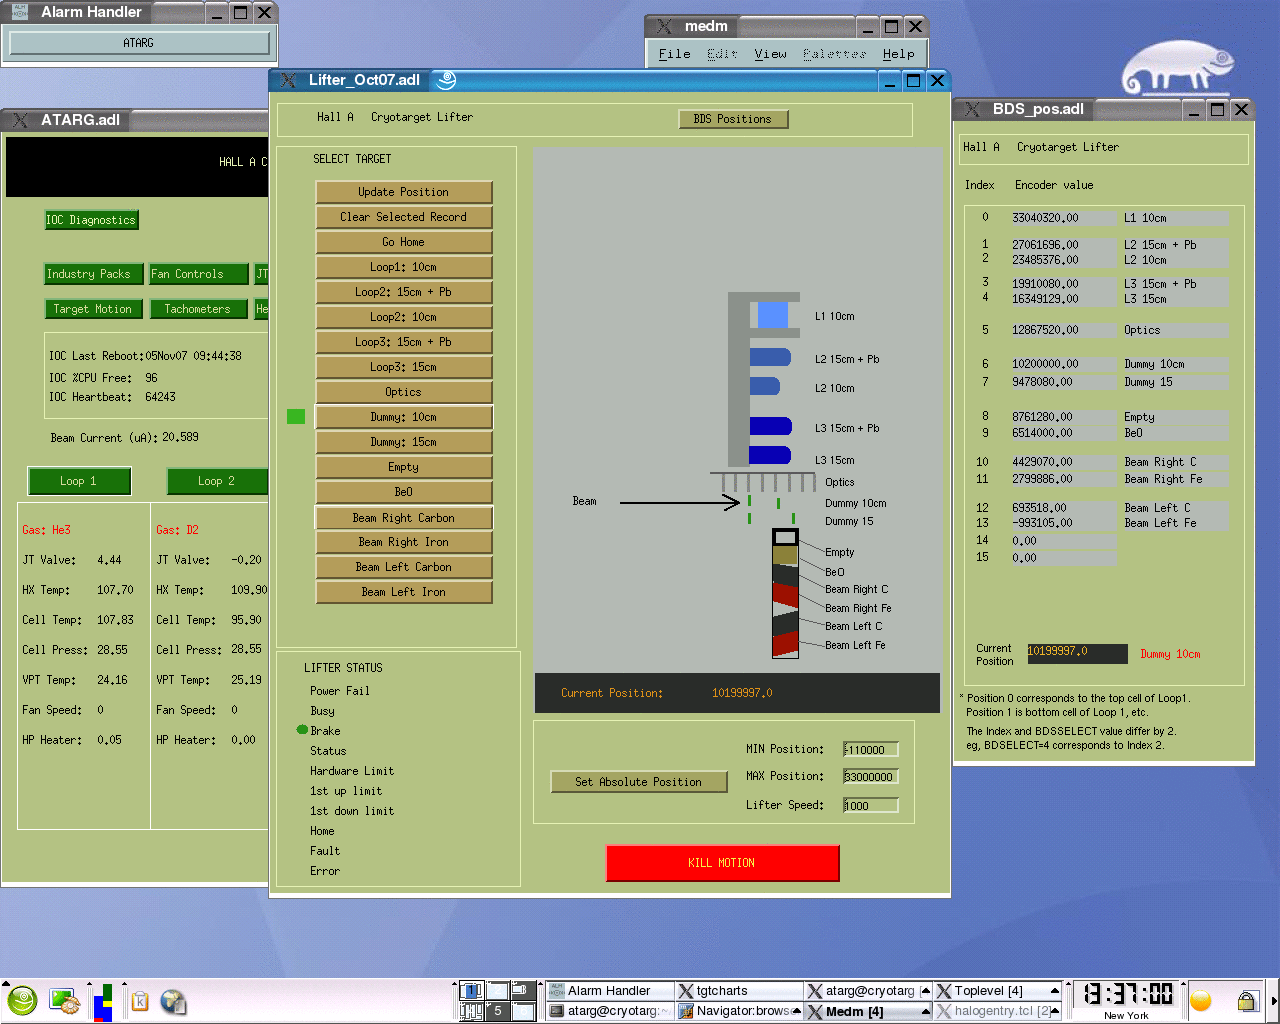Image resolution: width=1280 pixels, height=1024 pixels.
Task: Click the sticky spiral icon on Lifter titlebar
Action: [x=447, y=80]
